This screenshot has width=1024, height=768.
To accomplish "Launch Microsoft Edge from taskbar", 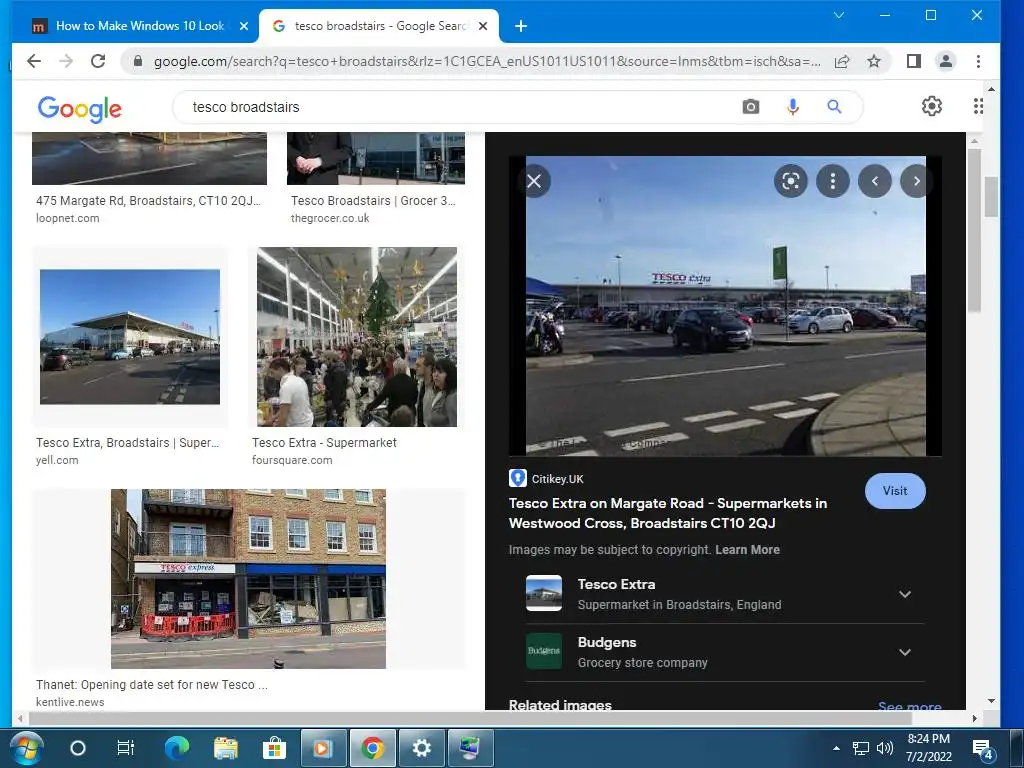I will (176, 748).
